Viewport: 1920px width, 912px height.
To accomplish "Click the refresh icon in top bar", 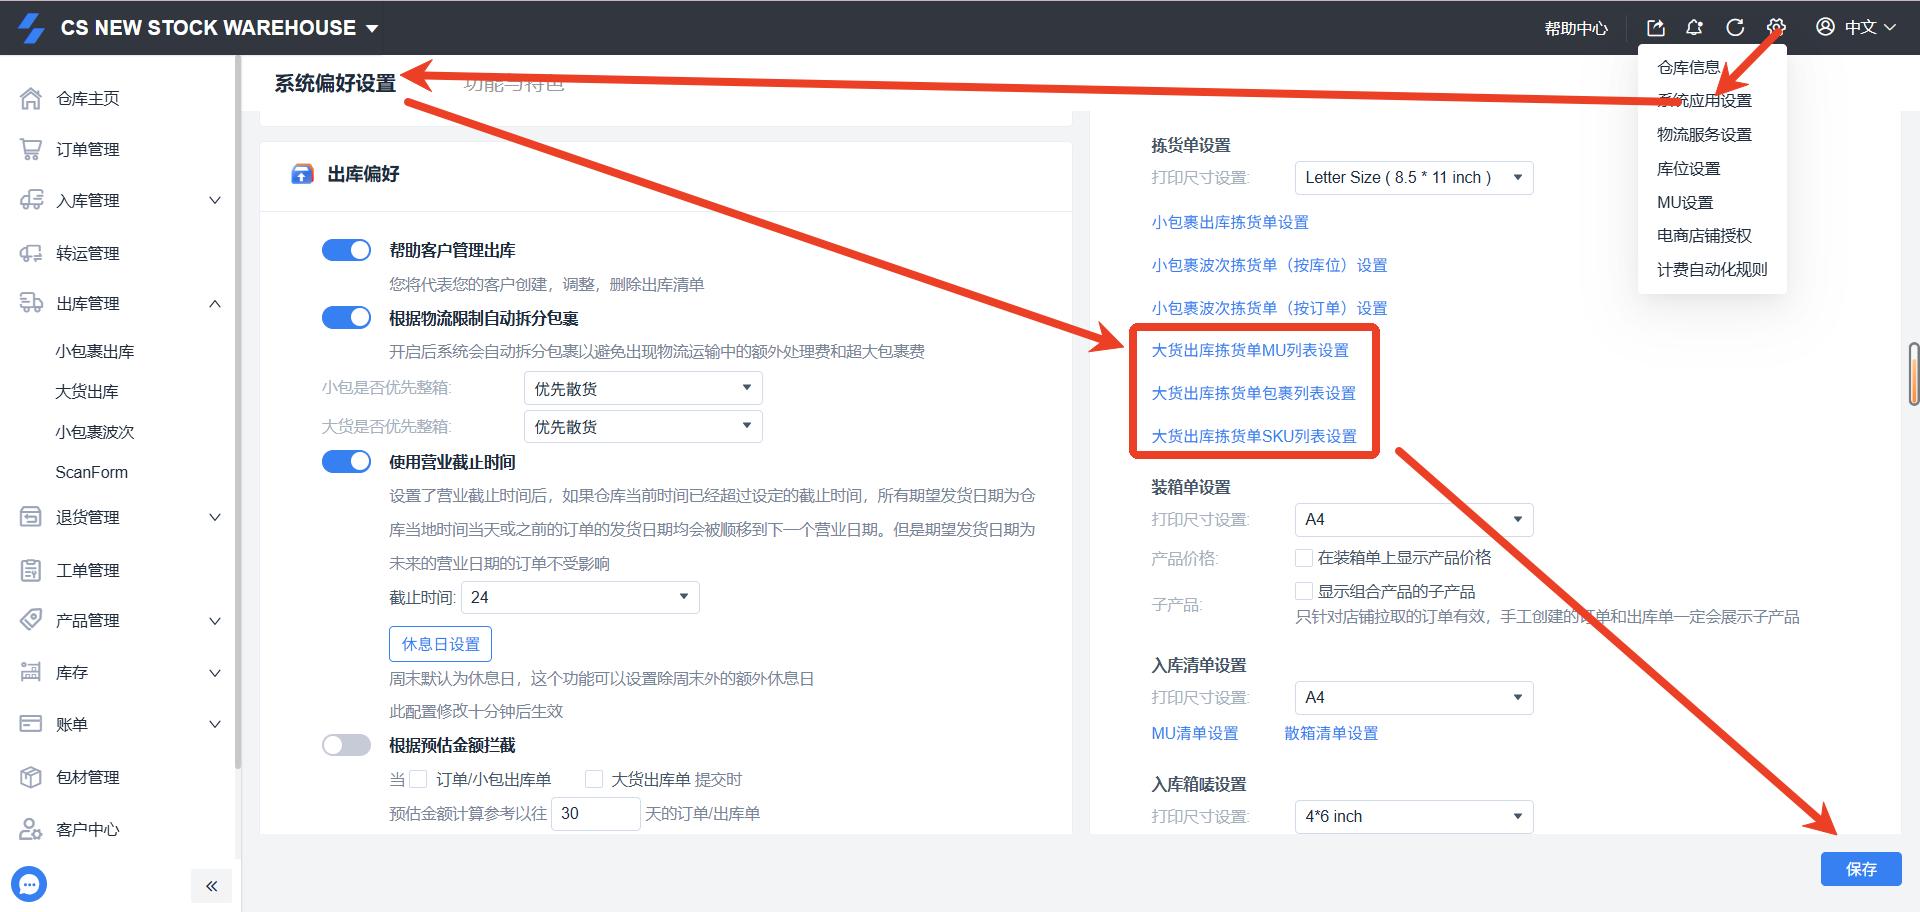I will coord(1735,28).
